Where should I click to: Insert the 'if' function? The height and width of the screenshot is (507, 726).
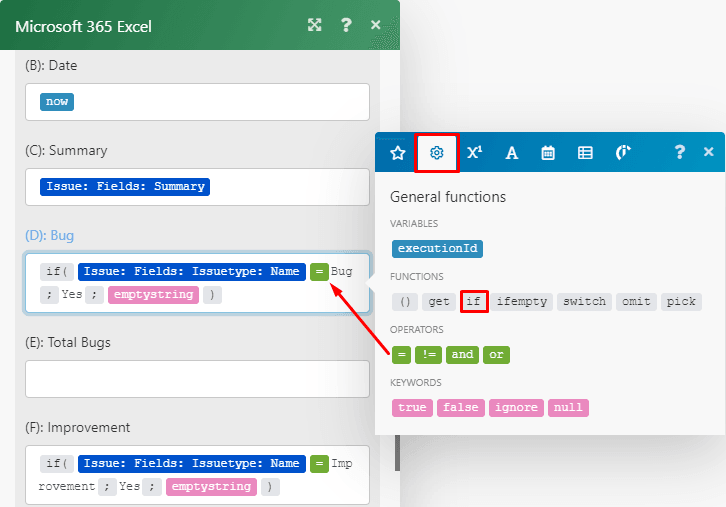[x=474, y=301]
